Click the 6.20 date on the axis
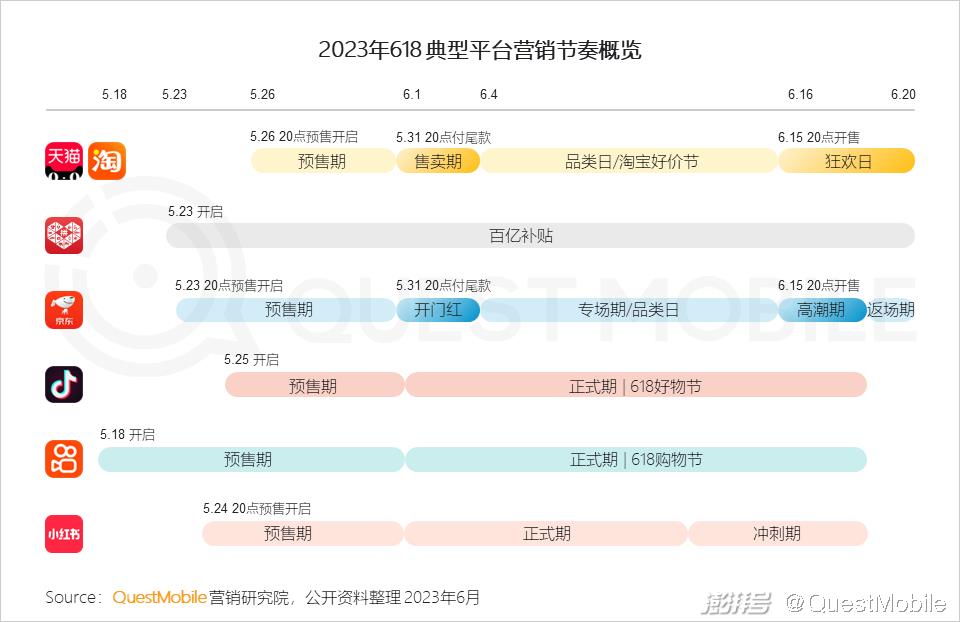The width and height of the screenshot is (960, 622). 903,94
